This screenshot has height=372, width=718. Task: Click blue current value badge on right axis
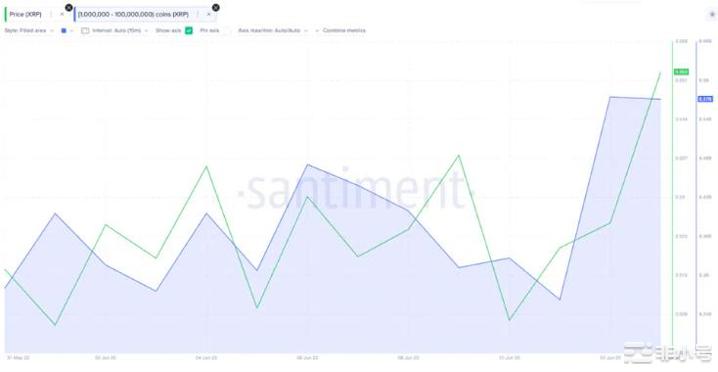[705, 99]
